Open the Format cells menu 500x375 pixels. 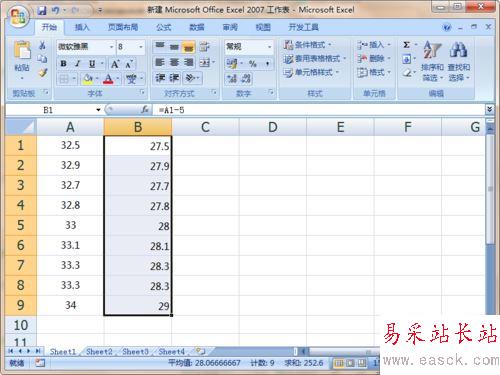click(373, 72)
